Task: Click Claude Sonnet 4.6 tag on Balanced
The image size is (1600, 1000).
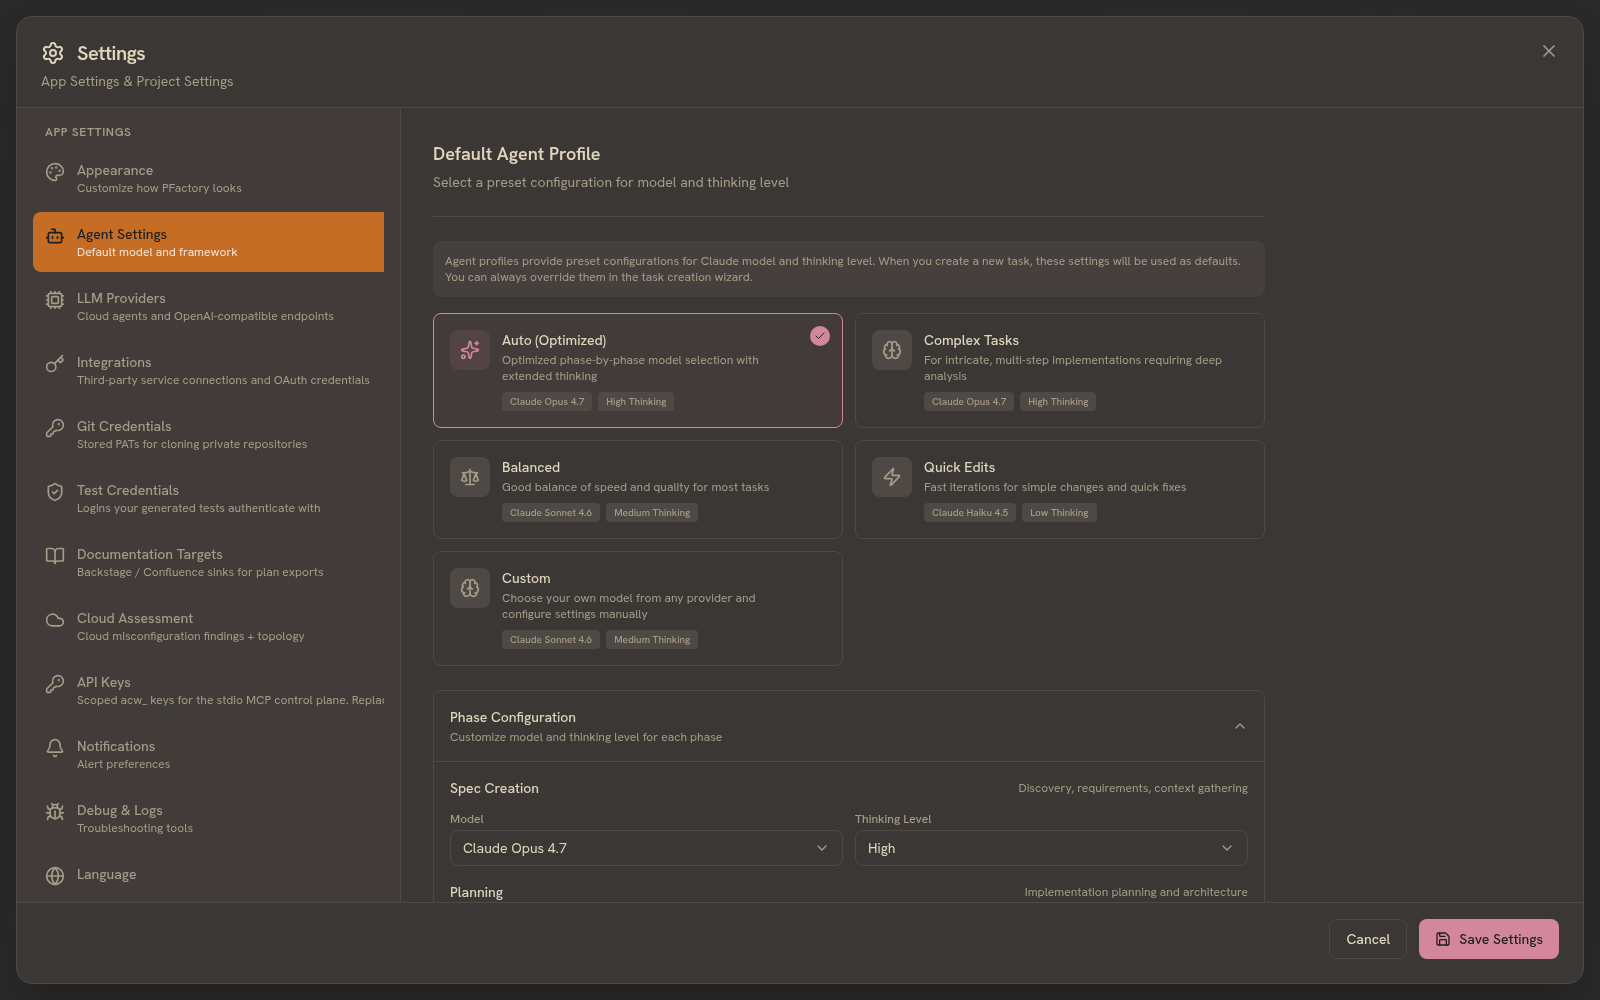Action: (x=551, y=513)
